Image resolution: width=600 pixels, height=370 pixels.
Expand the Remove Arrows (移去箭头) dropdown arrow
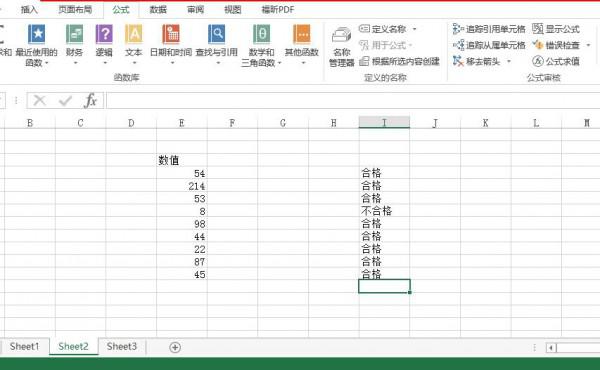point(509,61)
